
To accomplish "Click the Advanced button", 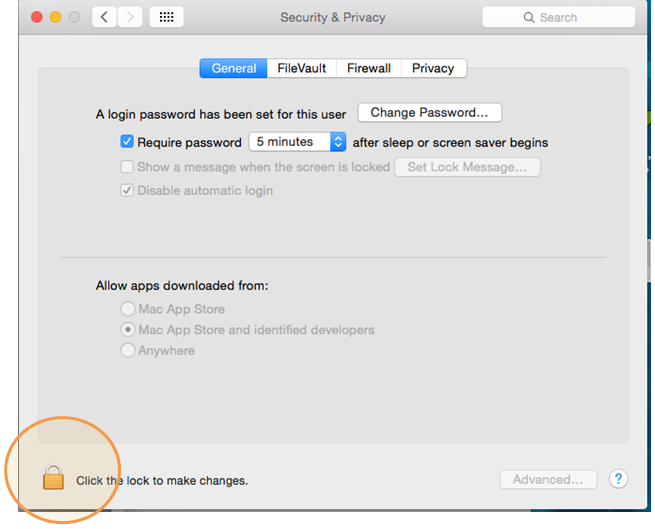I will [548, 479].
